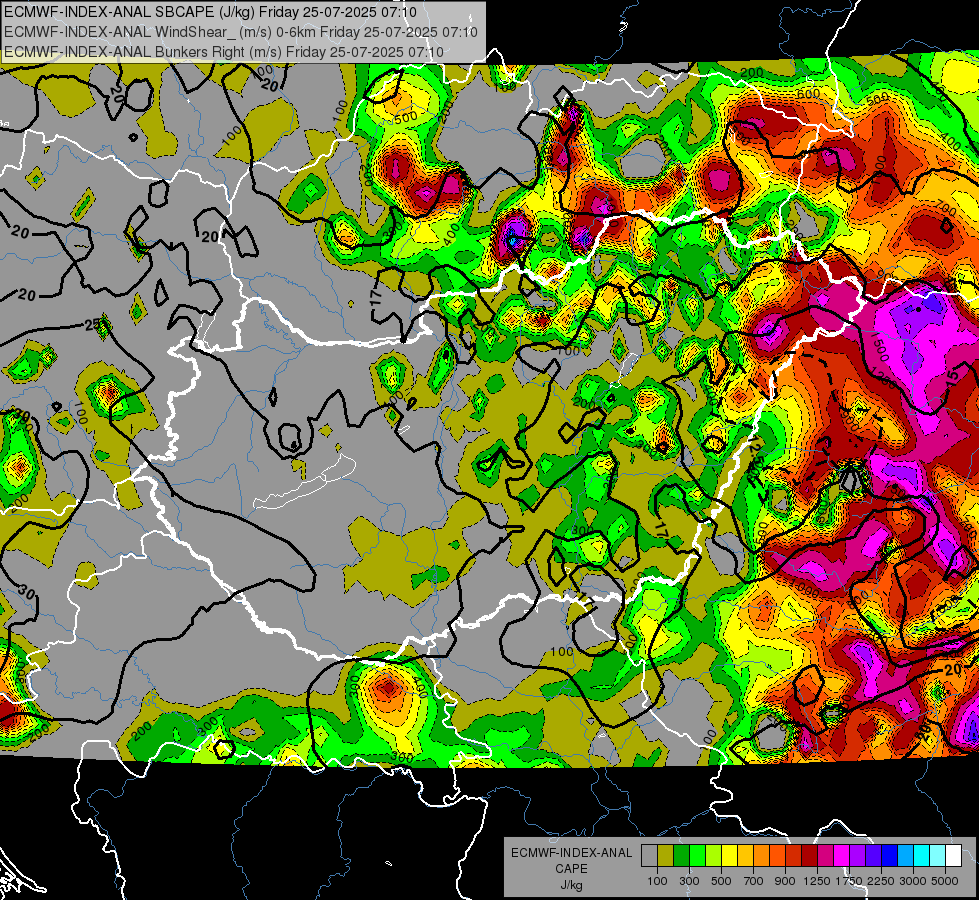The height and width of the screenshot is (900, 979).
Task: Click the Bunkers Right (m/s) title line
Action: pyautogui.click(x=224, y=52)
